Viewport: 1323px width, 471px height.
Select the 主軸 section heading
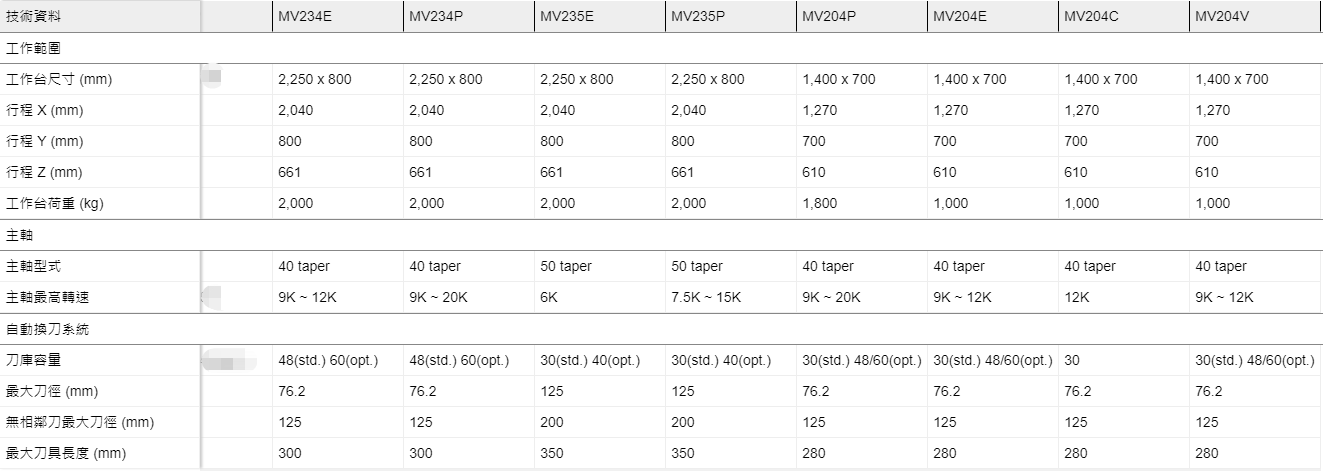click(20, 235)
